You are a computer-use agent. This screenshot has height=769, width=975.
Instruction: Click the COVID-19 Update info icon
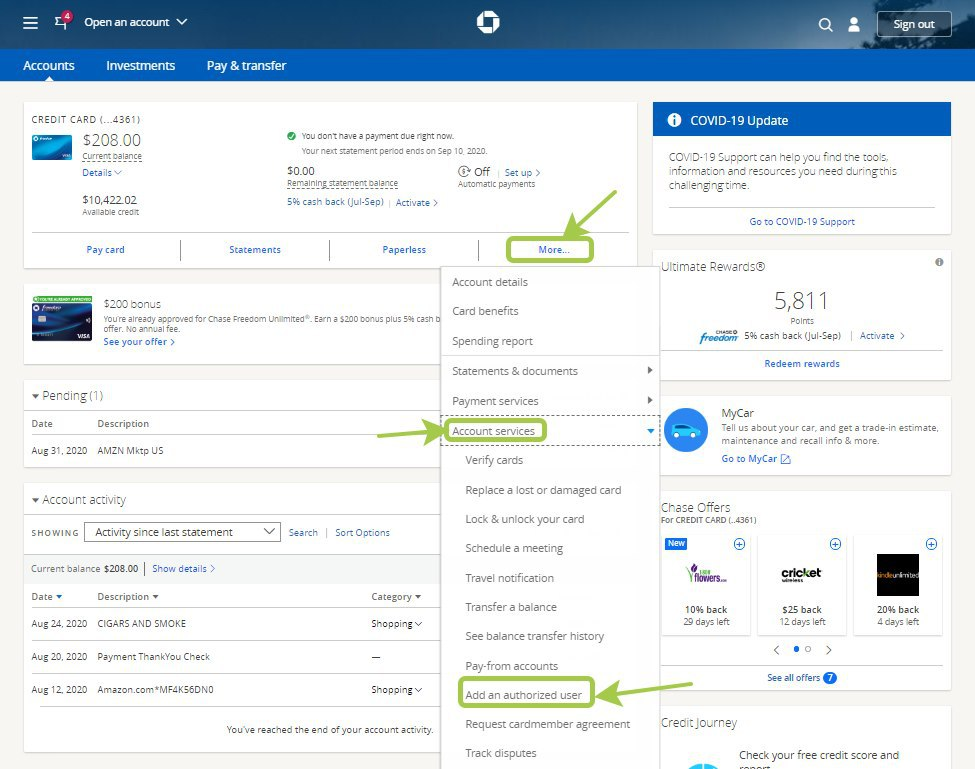674,120
